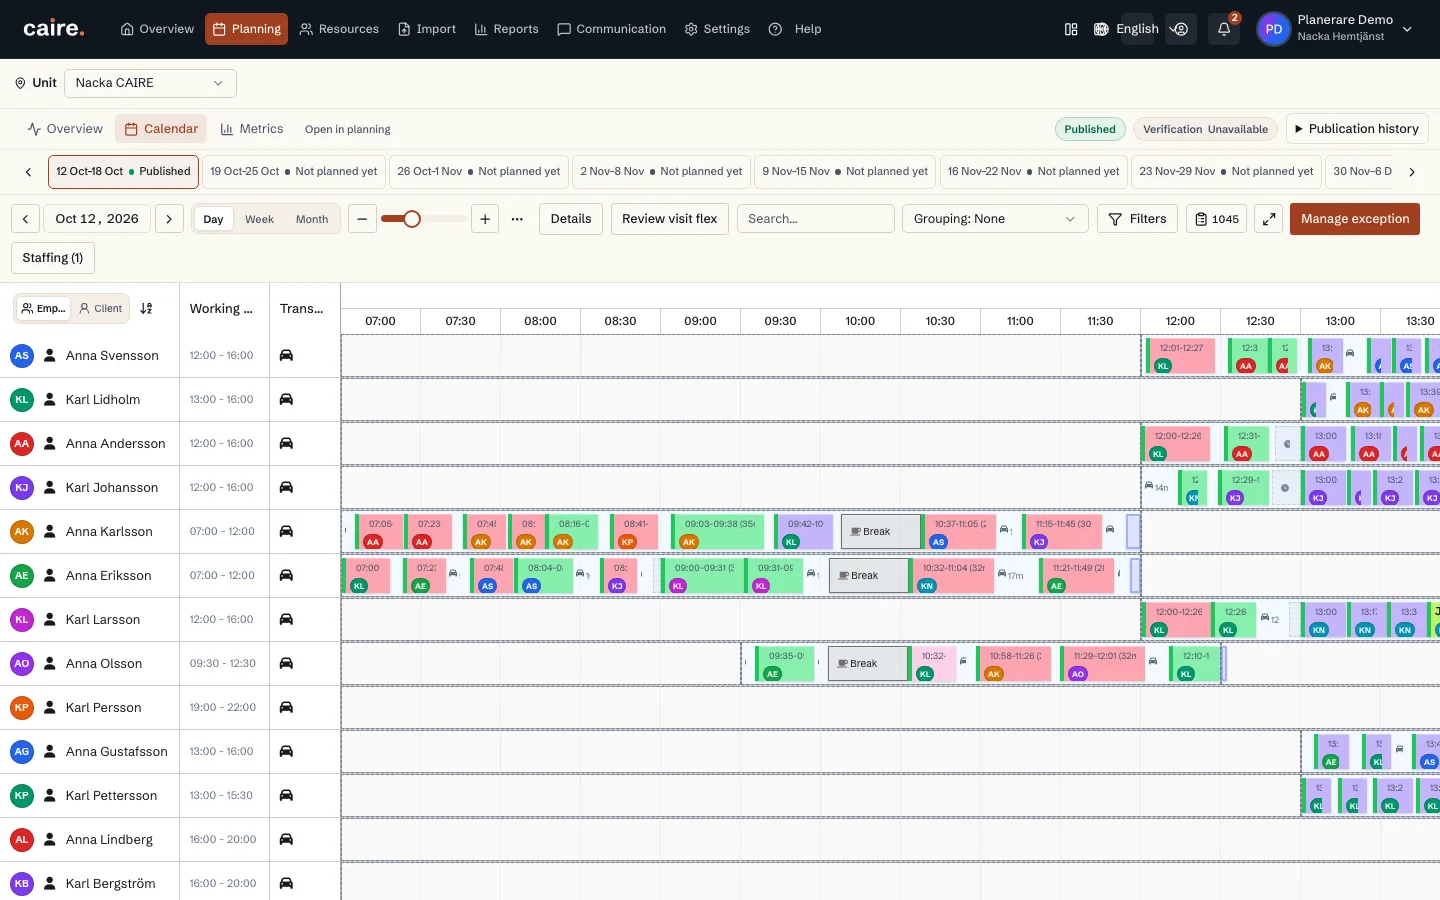Viewport: 1440px width, 900px height.
Task: Click the Manage exception button
Action: (1354, 219)
